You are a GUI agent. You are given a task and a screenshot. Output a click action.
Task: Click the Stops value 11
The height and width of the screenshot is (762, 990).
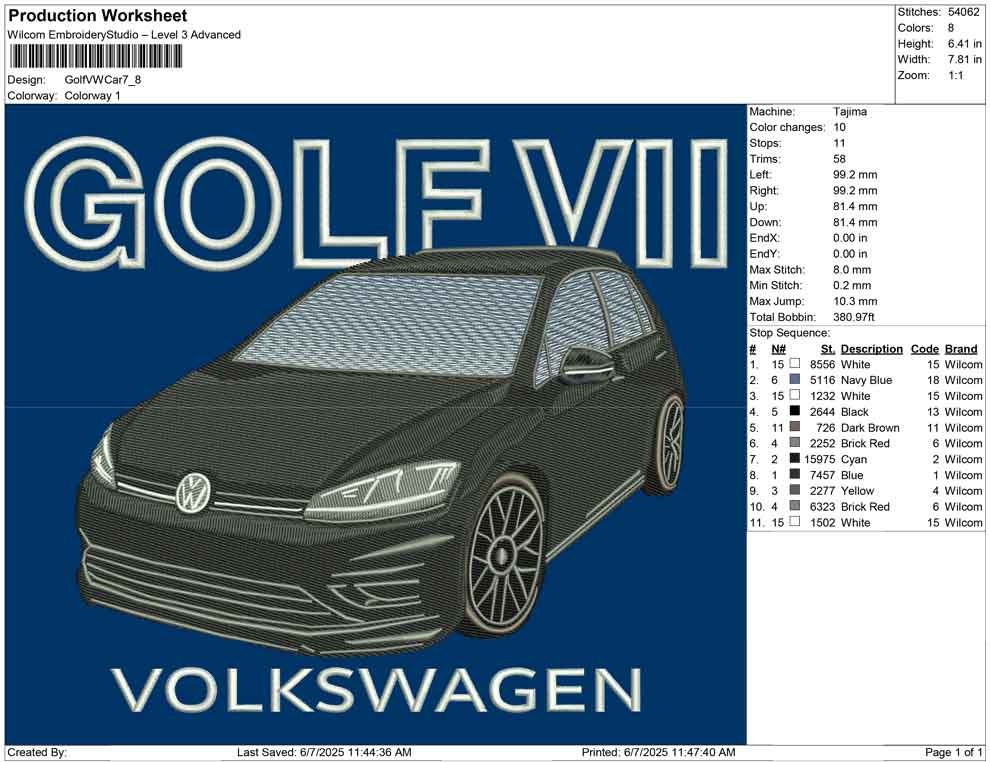pos(839,143)
